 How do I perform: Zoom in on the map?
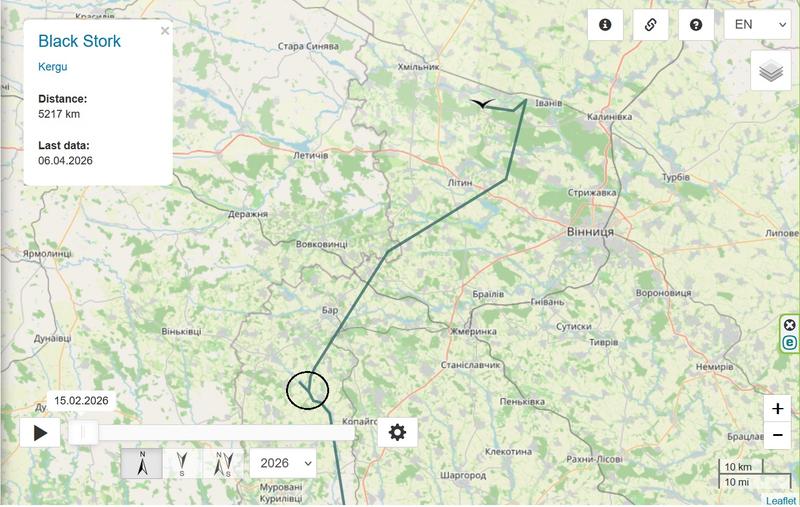point(778,409)
